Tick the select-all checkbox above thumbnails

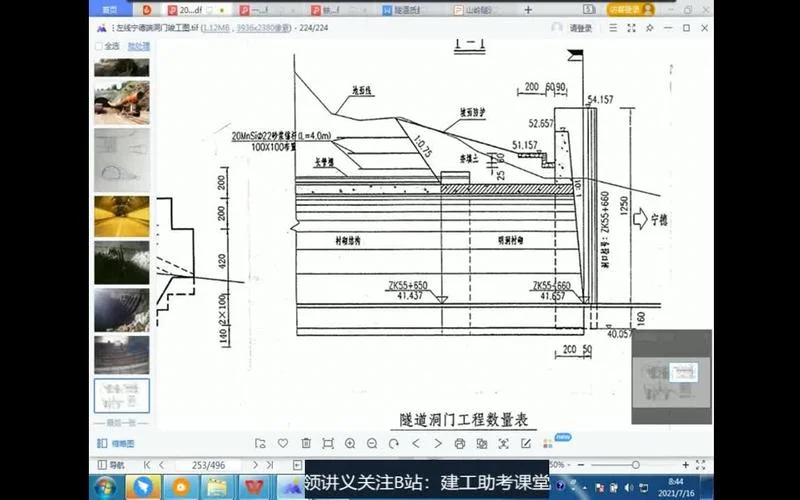[x=98, y=46]
